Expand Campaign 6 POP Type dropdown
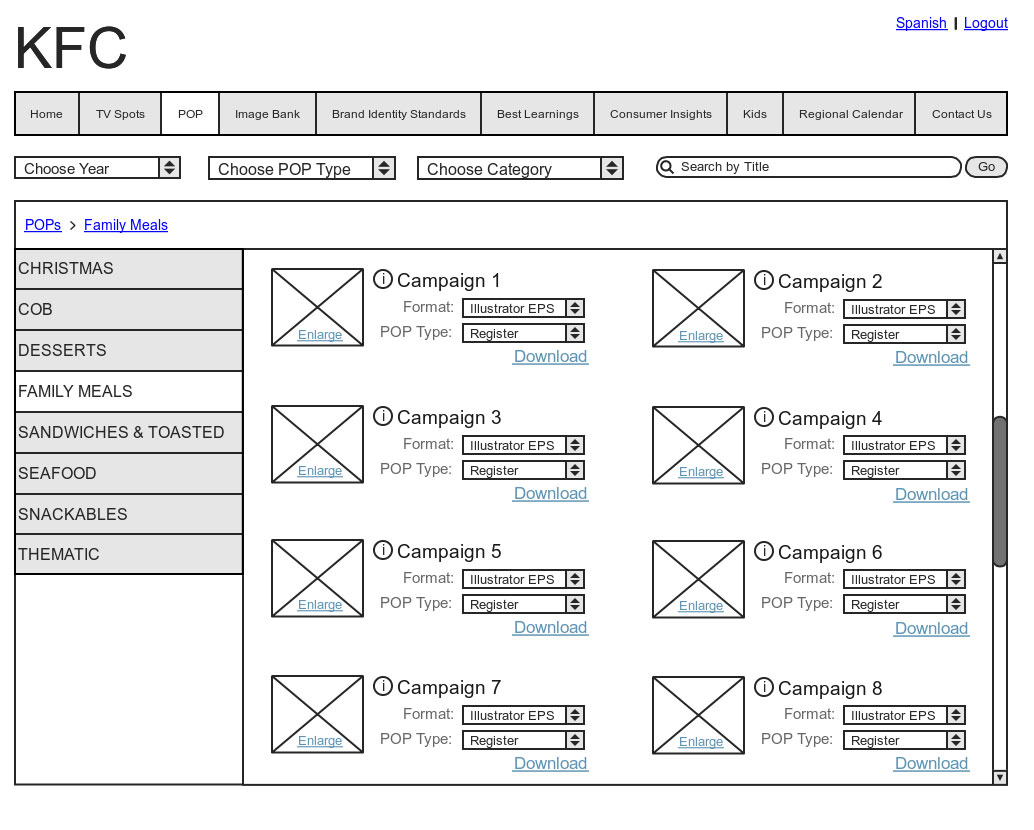The width and height of the screenshot is (1034, 830). 904,604
